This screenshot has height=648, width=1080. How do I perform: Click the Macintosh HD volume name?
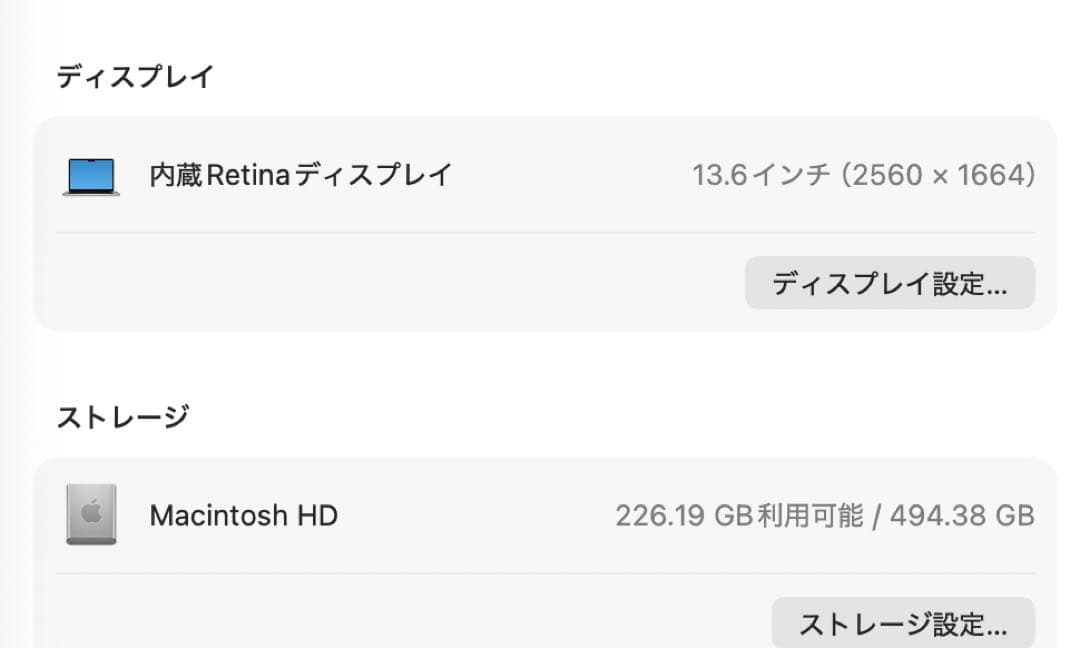tap(243, 515)
